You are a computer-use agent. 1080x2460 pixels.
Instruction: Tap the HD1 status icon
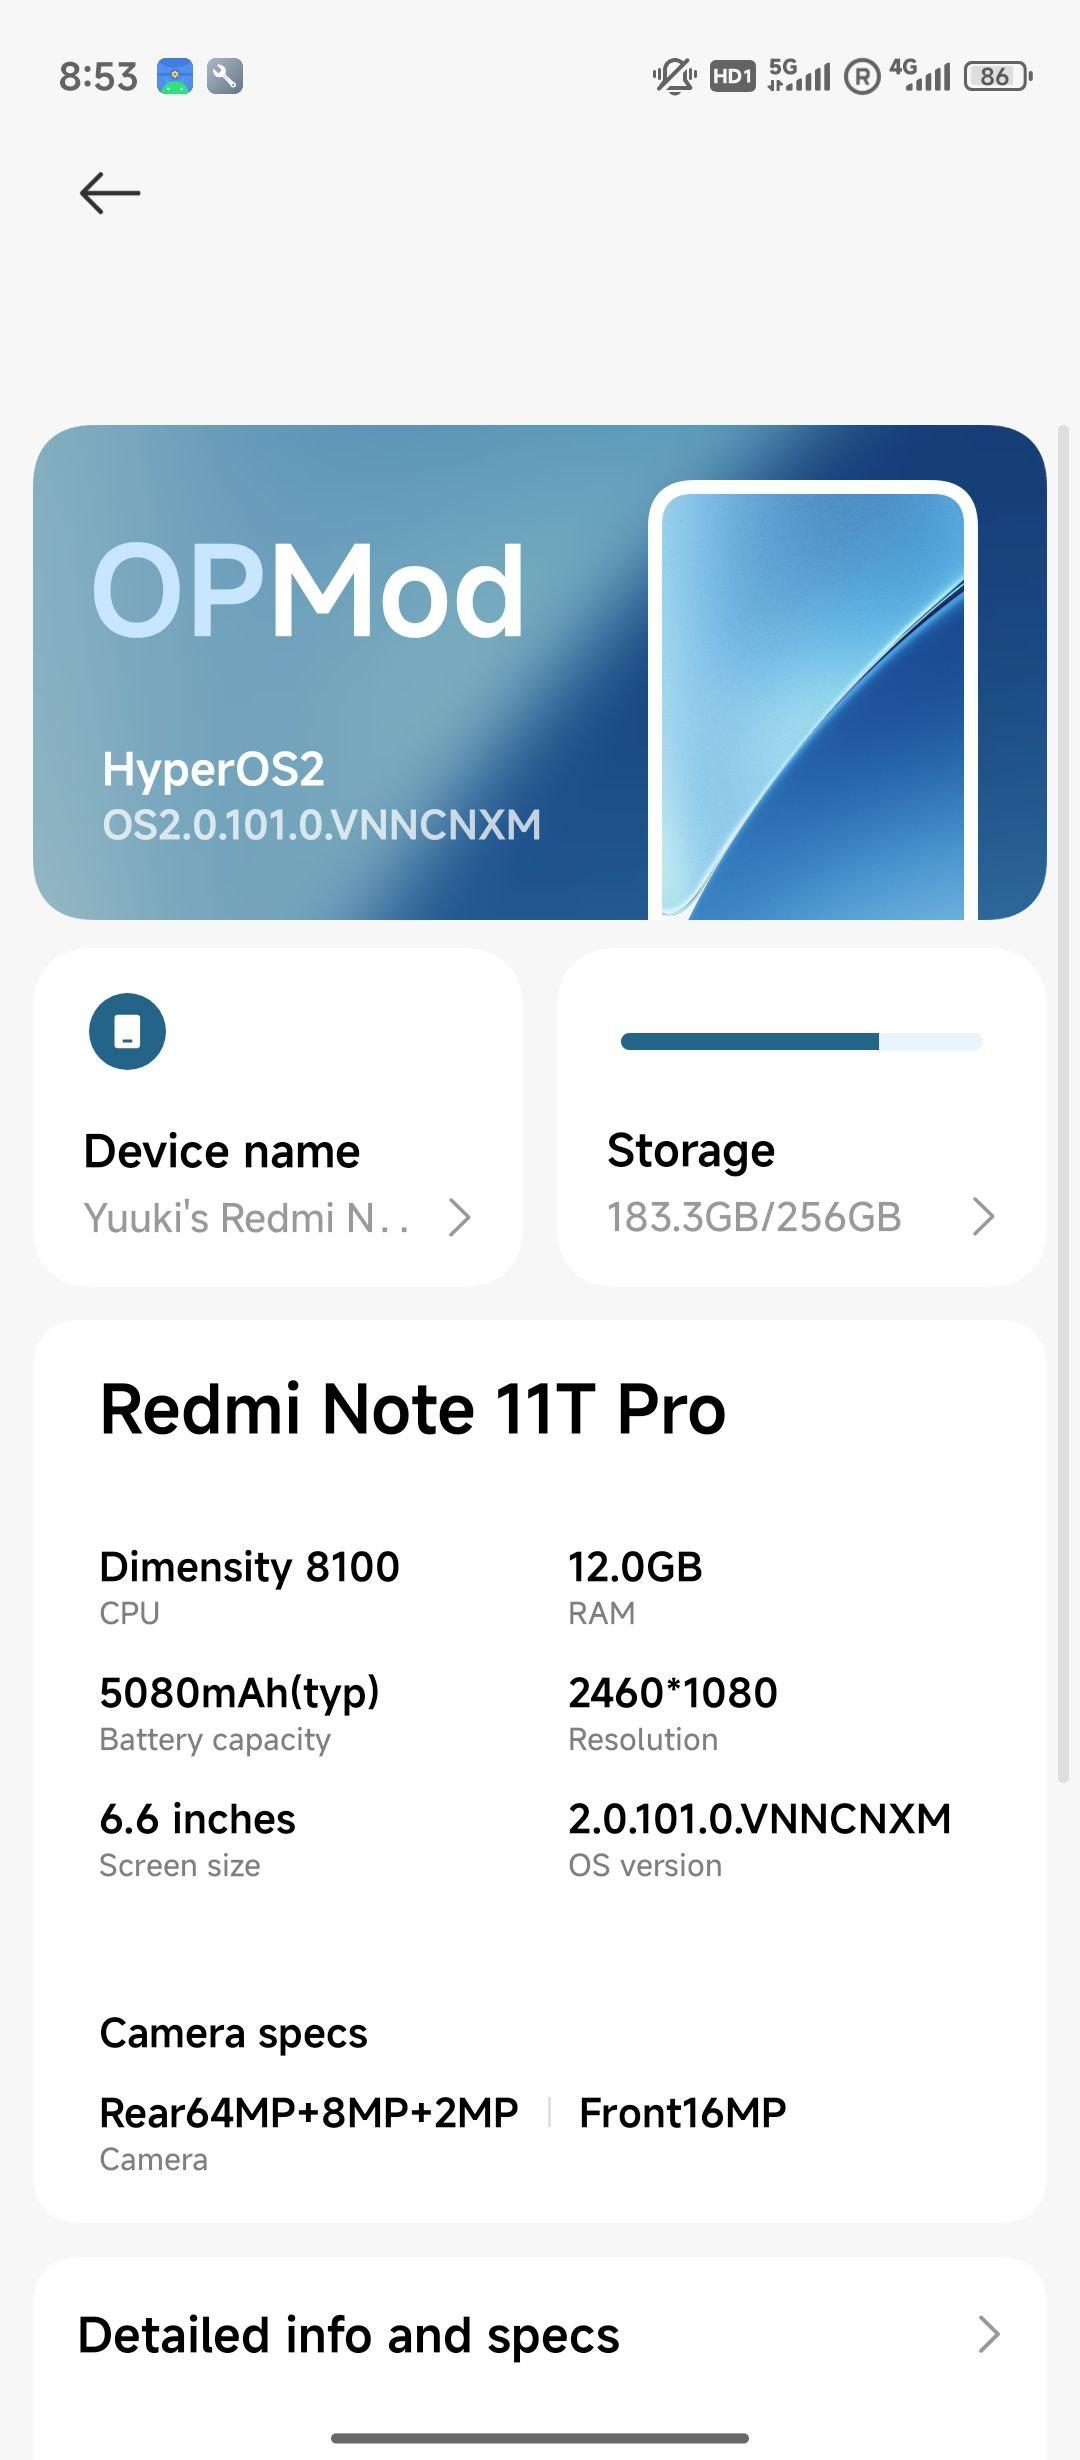[x=732, y=76]
